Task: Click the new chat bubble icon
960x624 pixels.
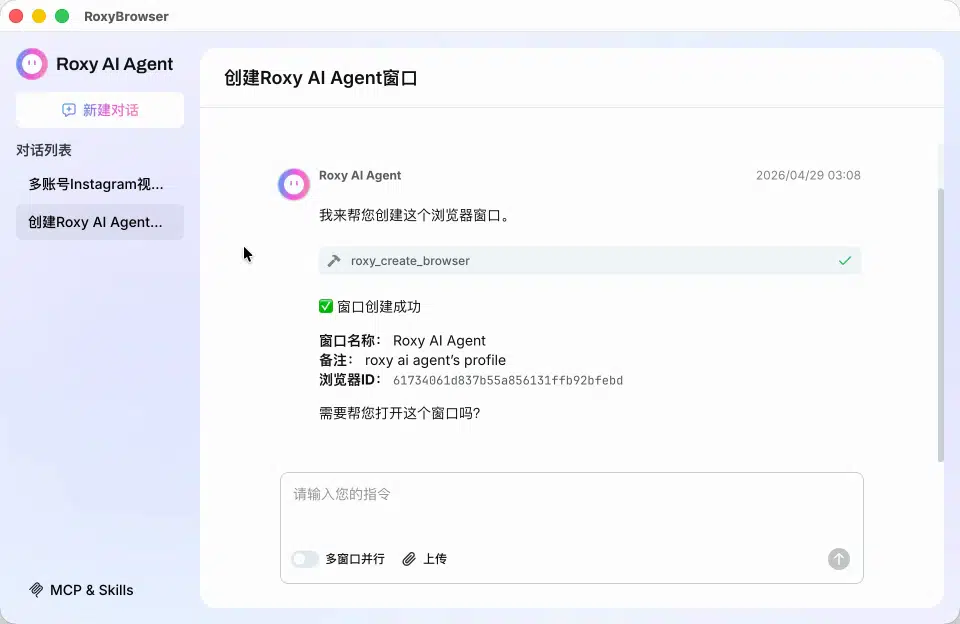Action: point(69,110)
